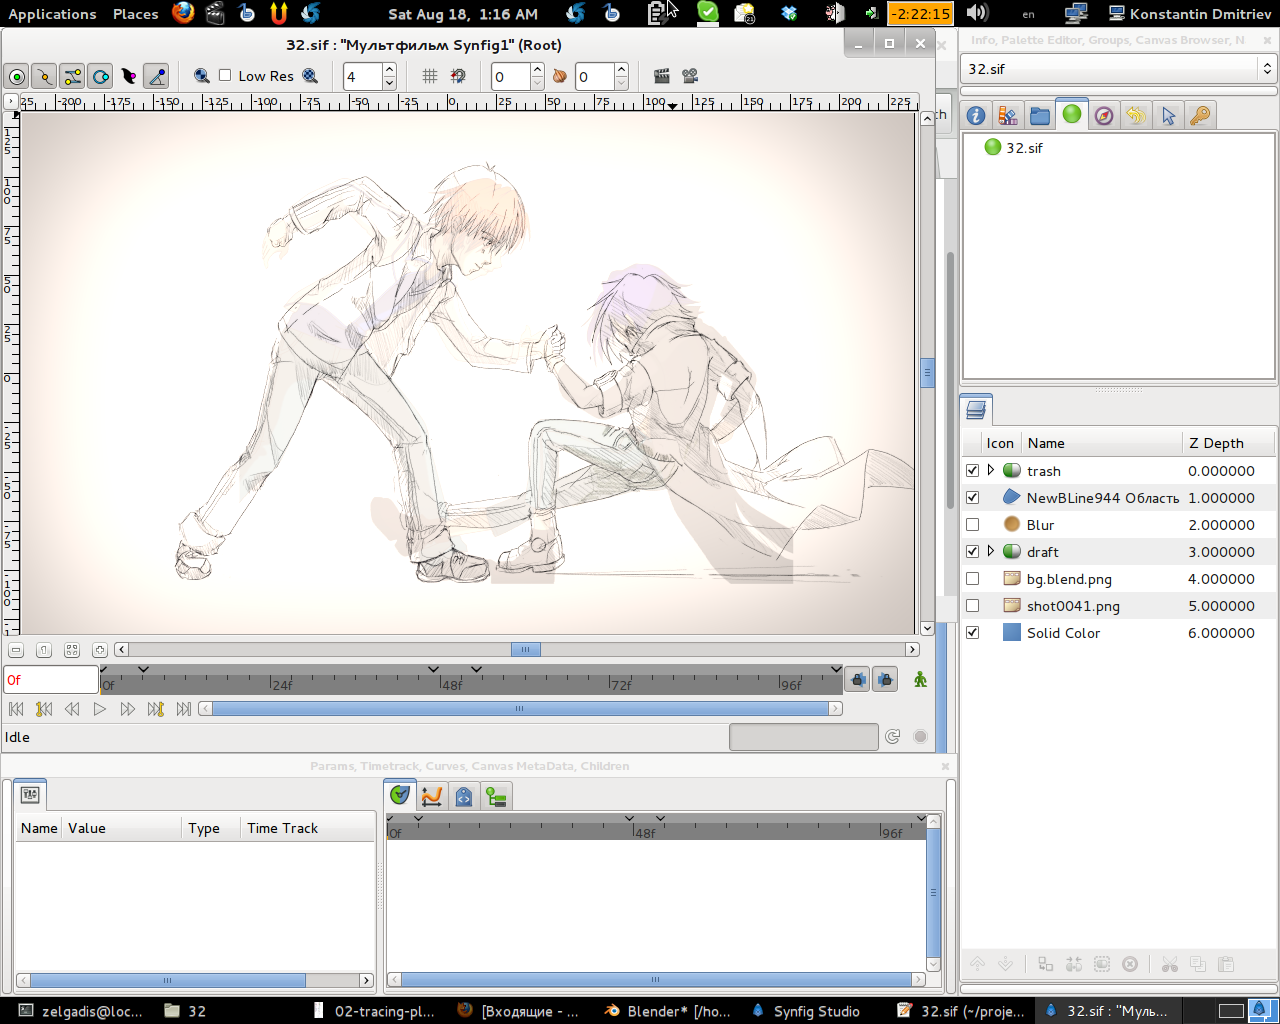Image resolution: width=1280 pixels, height=1024 pixels.
Task: Increase first onion skin spin value
Action: click(x=537, y=70)
